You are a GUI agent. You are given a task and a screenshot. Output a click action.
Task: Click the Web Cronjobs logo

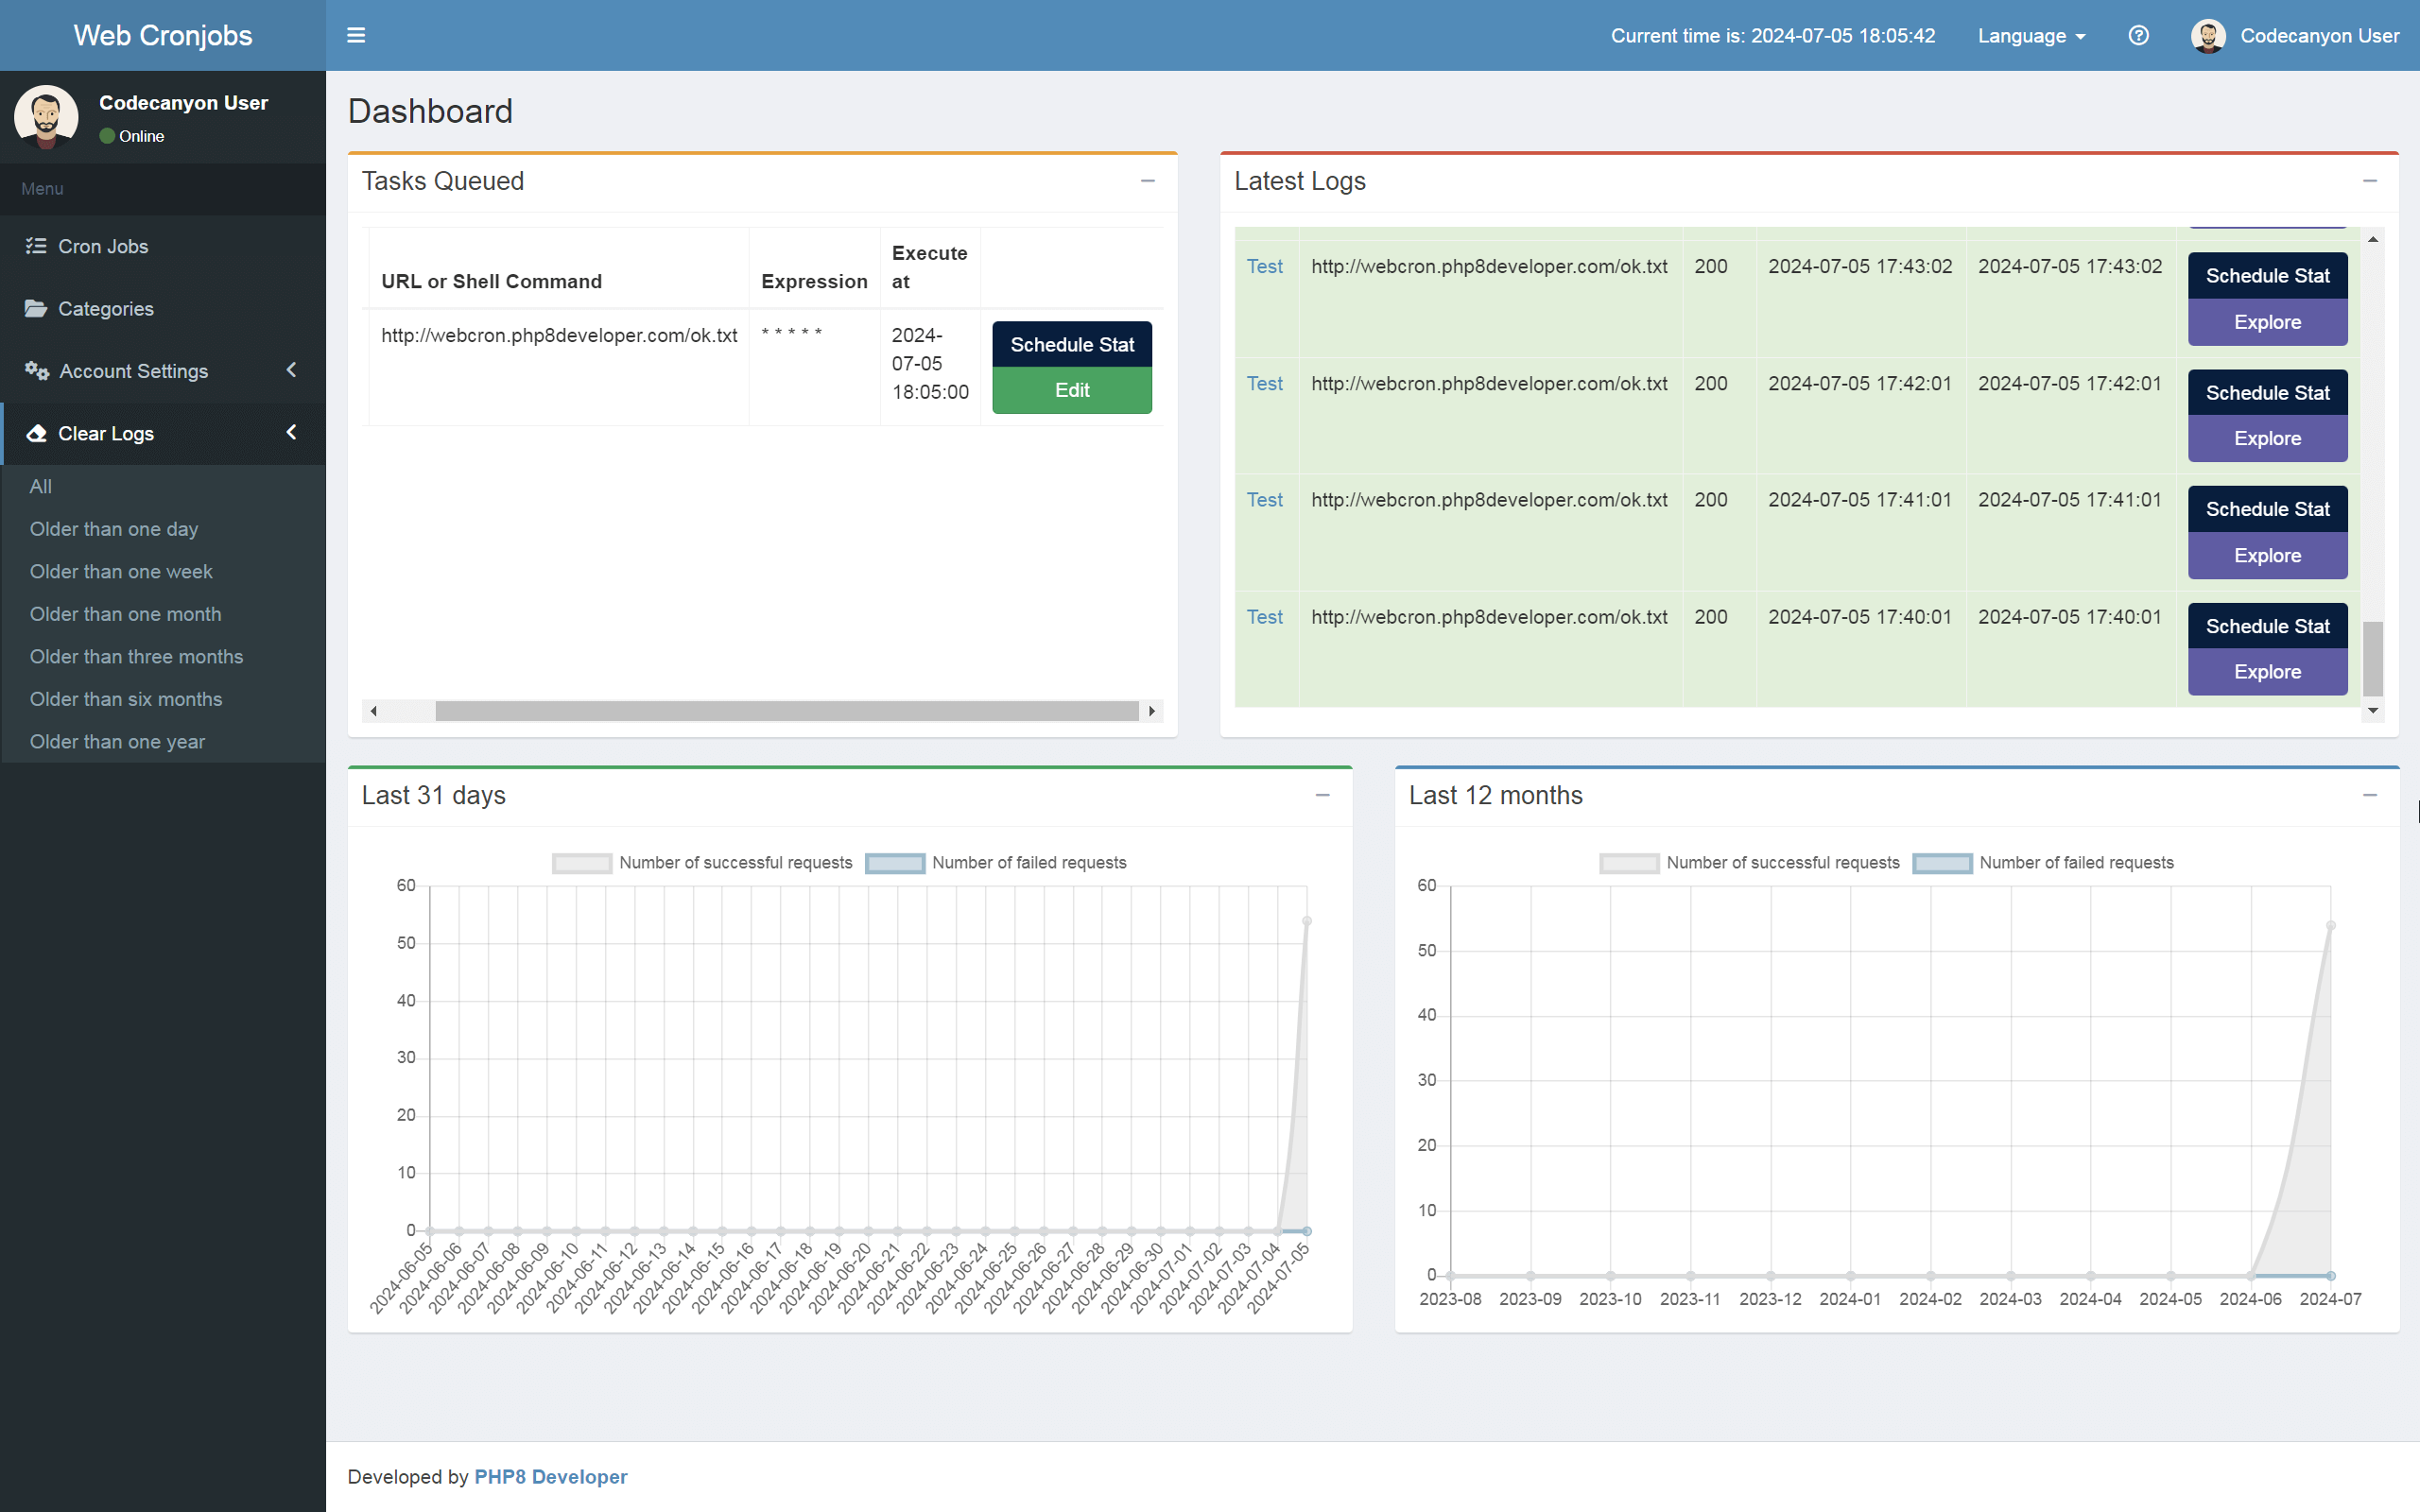pos(162,35)
